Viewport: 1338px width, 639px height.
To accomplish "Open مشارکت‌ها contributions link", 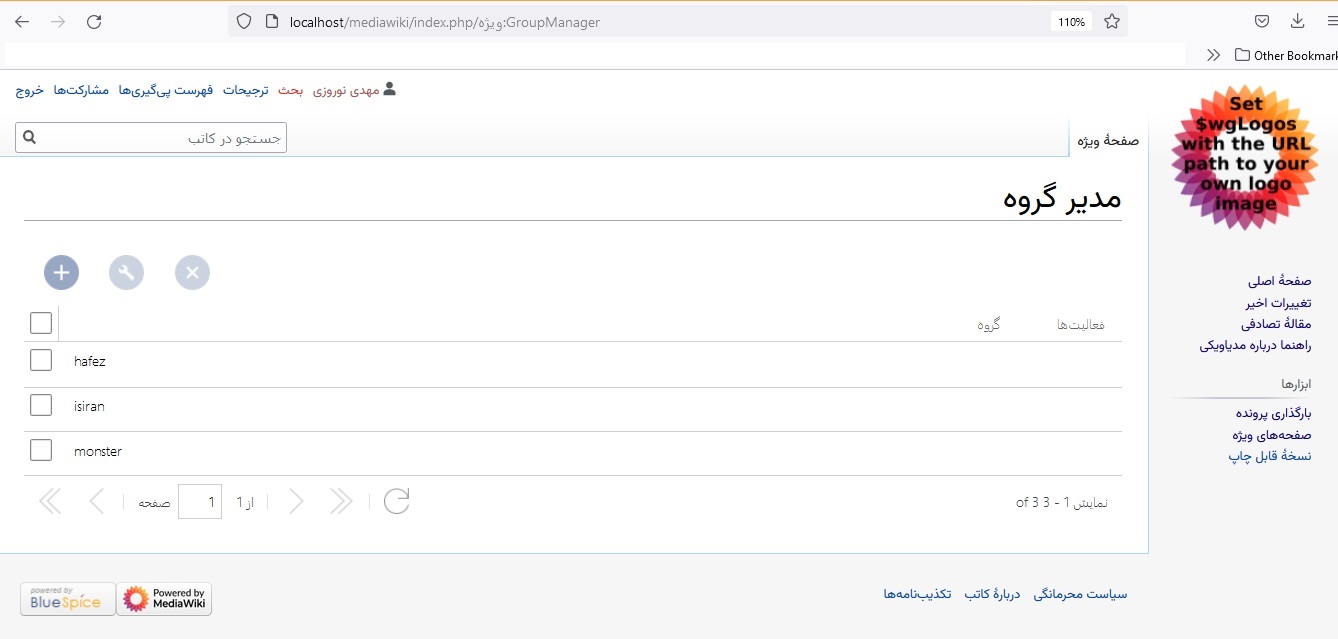I will [x=81, y=90].
